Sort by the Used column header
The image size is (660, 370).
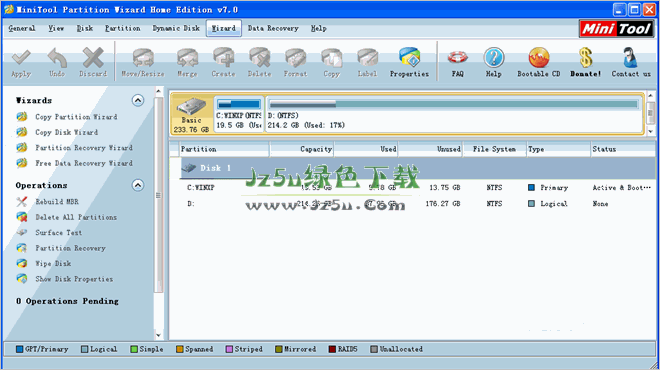(366, 149)
